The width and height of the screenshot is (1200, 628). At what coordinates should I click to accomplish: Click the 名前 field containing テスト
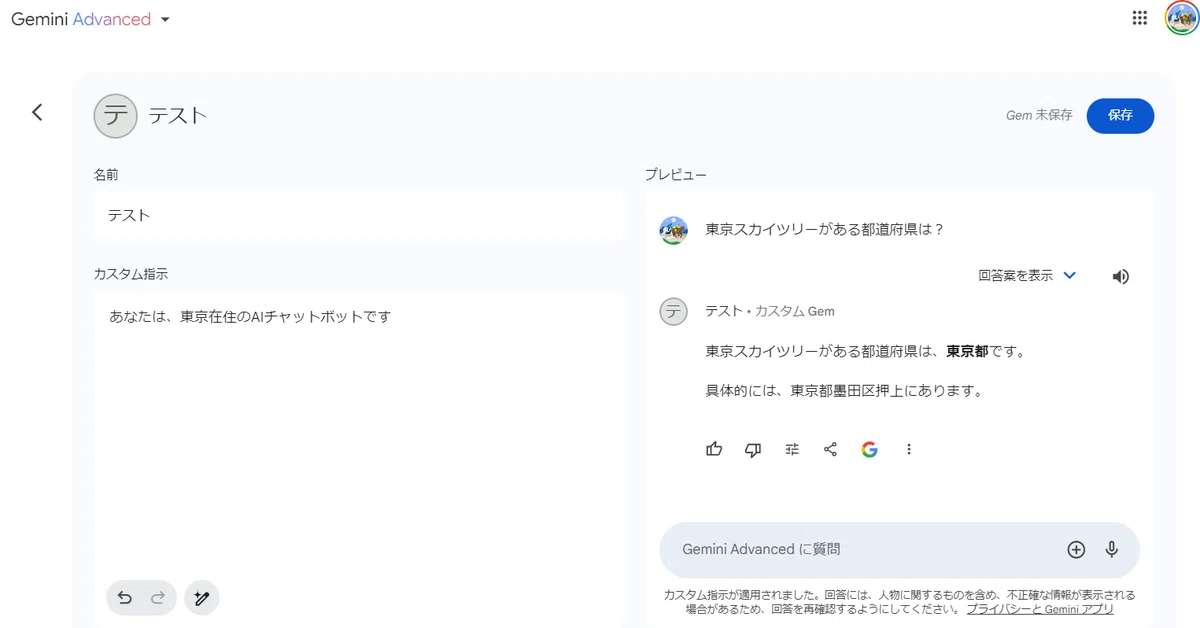click(x=358, y=216)
